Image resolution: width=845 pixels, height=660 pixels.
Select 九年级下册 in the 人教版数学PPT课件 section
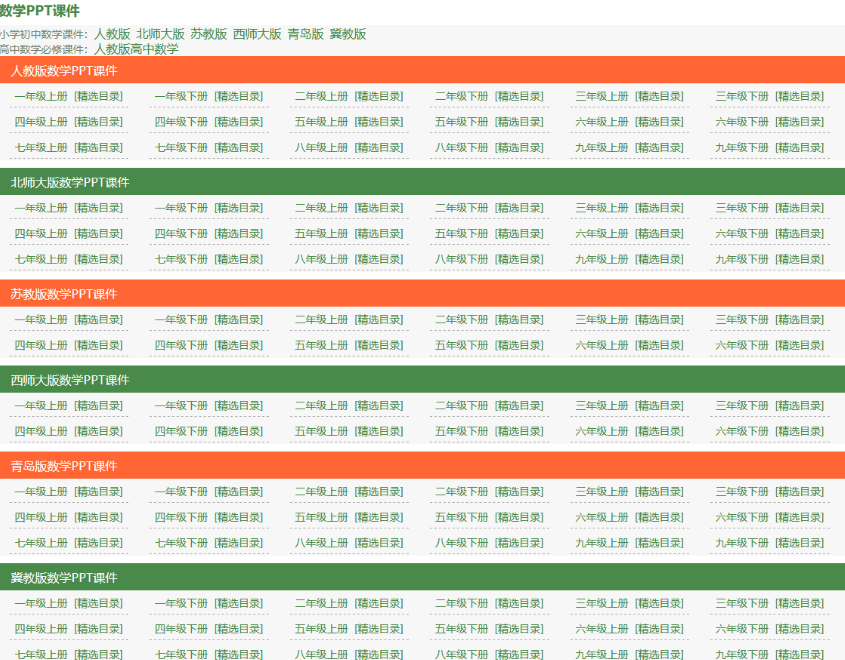(742, 148)
